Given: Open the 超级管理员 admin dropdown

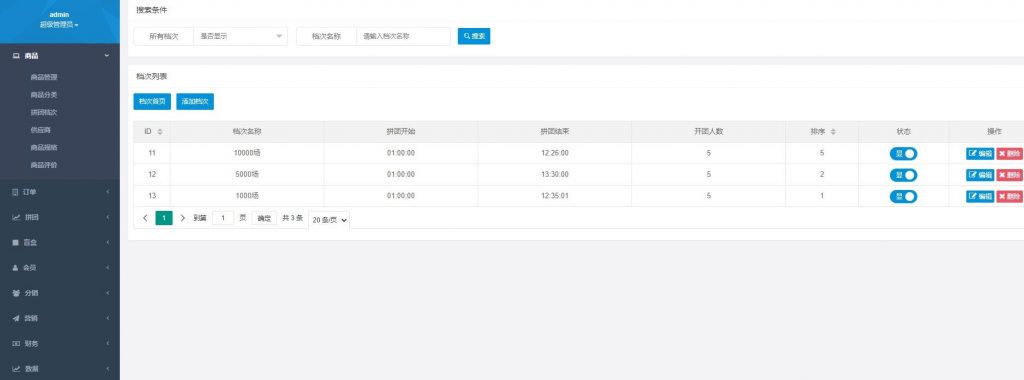Looking at the screenshot, I should [59, 25].
